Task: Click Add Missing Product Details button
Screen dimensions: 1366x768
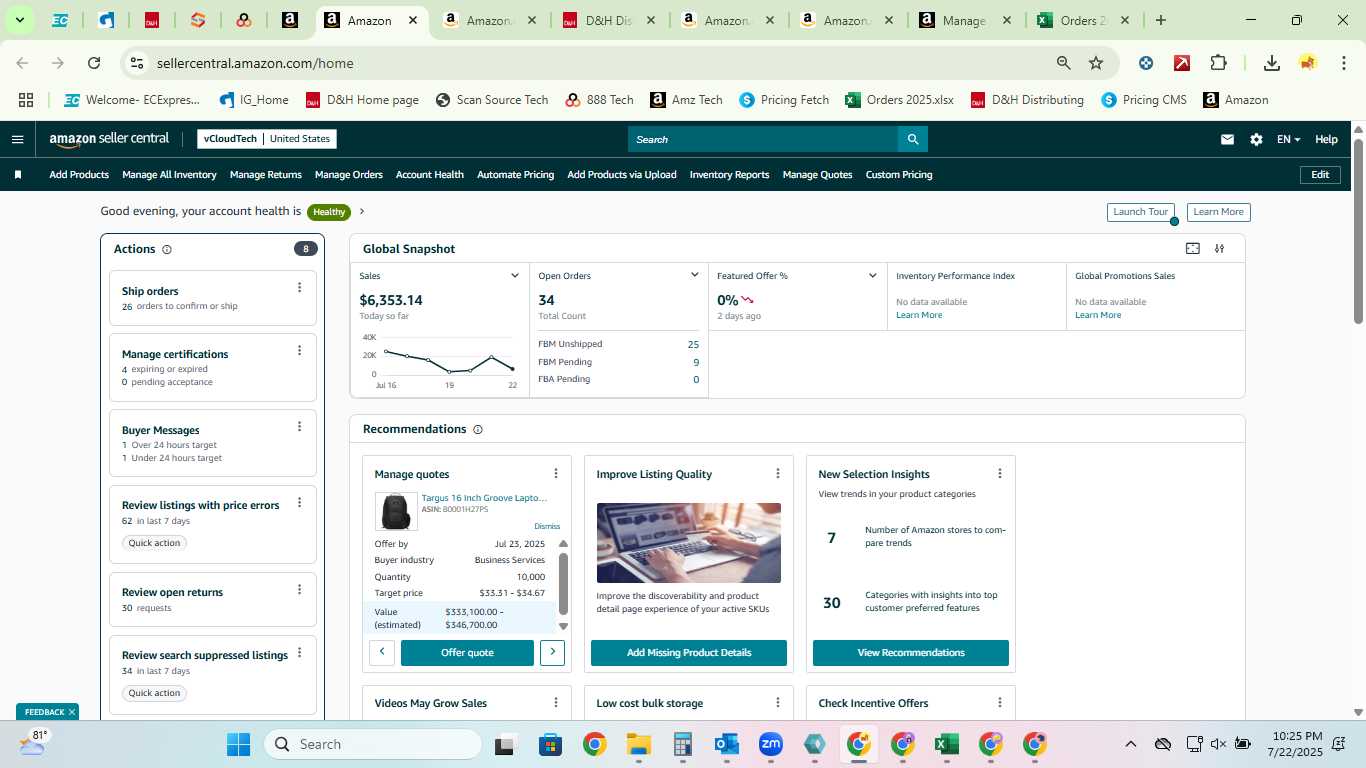Action: 689,653
